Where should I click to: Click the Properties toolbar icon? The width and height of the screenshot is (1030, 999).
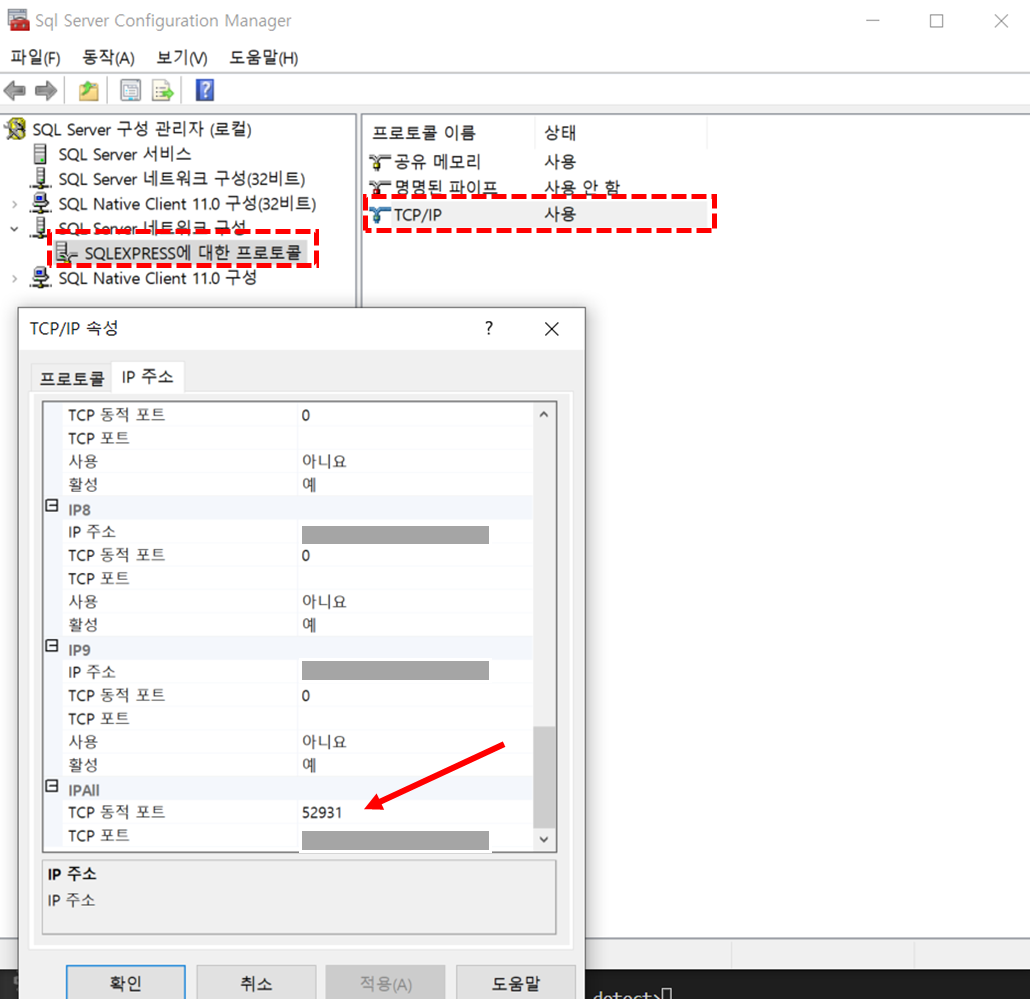click(130, 91)
